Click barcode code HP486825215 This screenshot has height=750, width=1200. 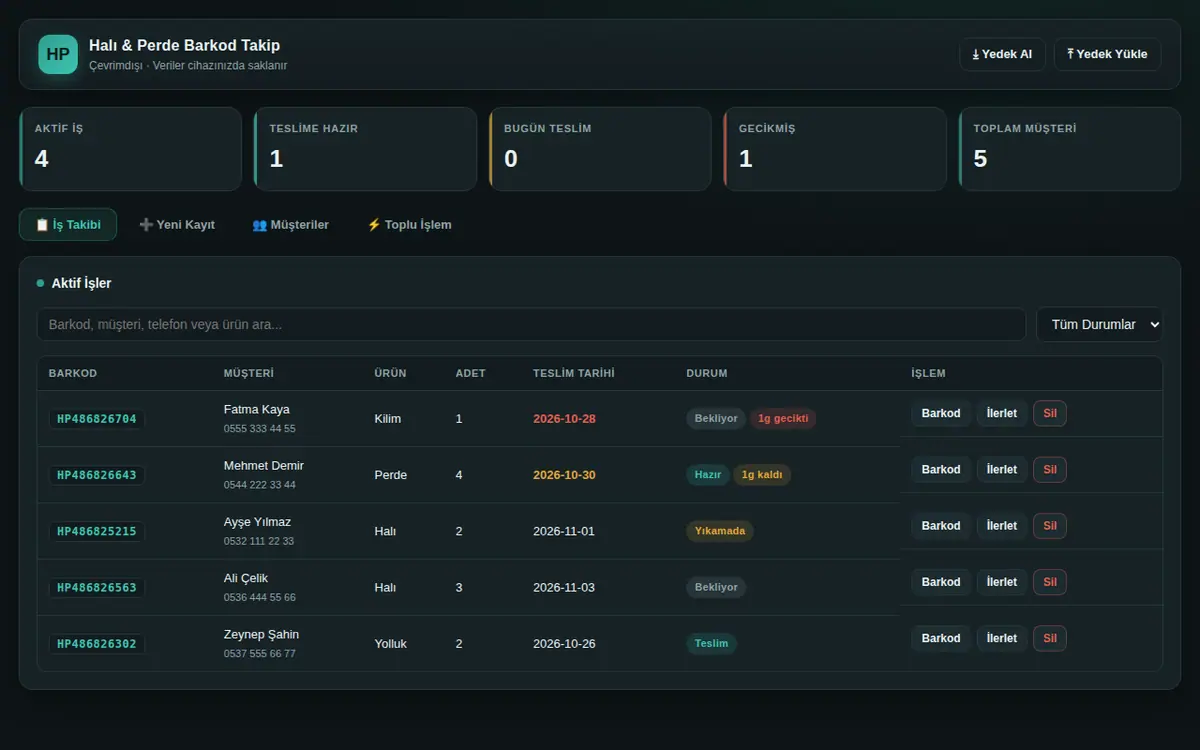[97, 532]
